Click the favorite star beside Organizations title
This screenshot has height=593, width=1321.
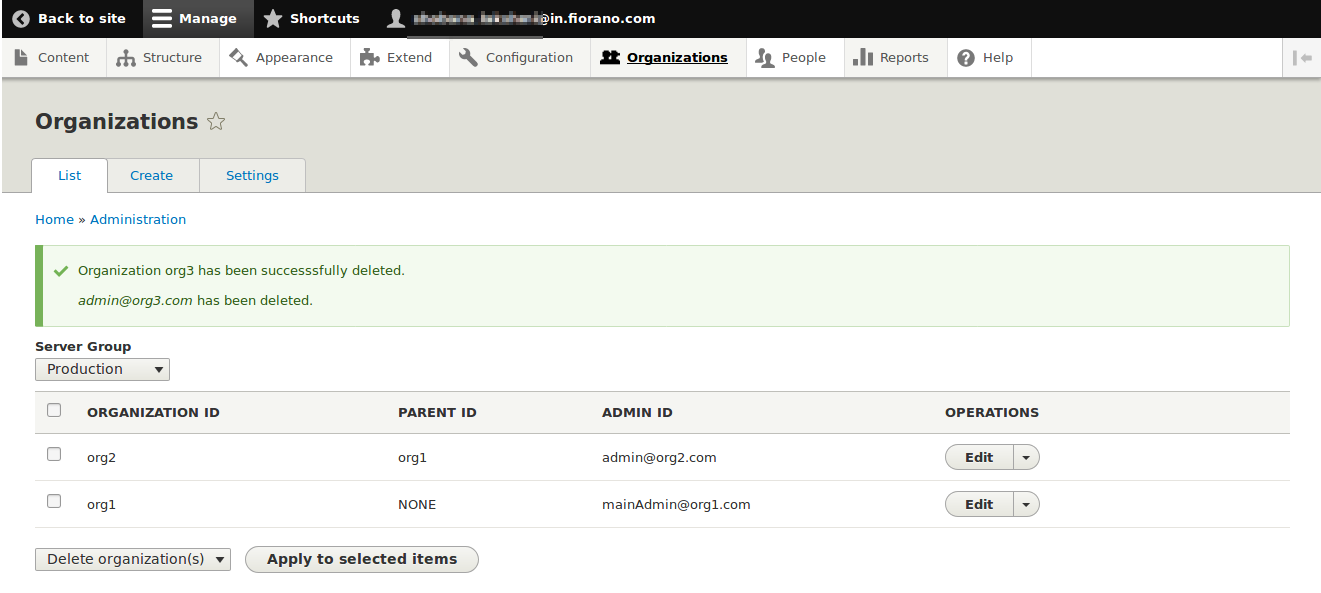[216, 122]
